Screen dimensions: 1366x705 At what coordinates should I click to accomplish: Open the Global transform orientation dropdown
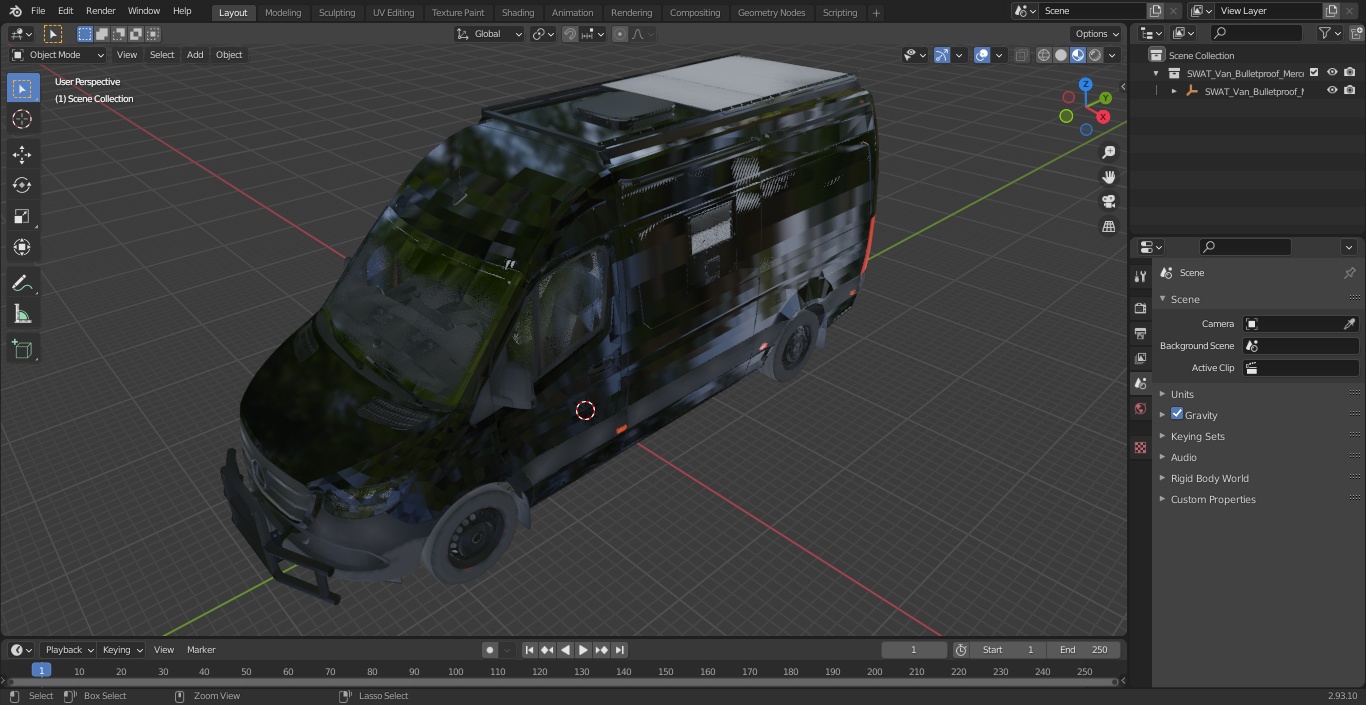[x=490, y=34]
